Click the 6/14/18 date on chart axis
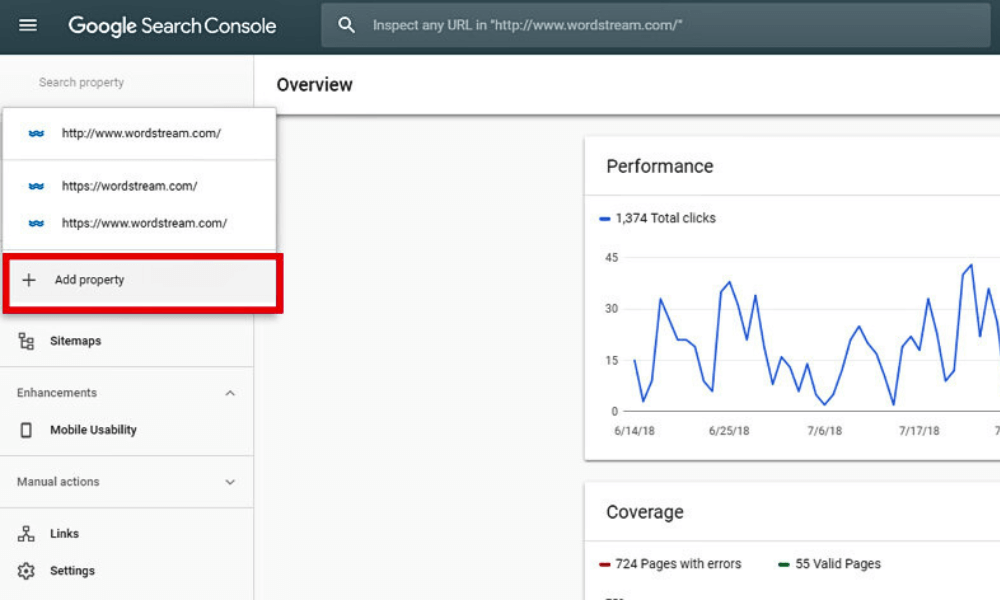Viewport: 1000px width, 600px height. coord(635,431)
